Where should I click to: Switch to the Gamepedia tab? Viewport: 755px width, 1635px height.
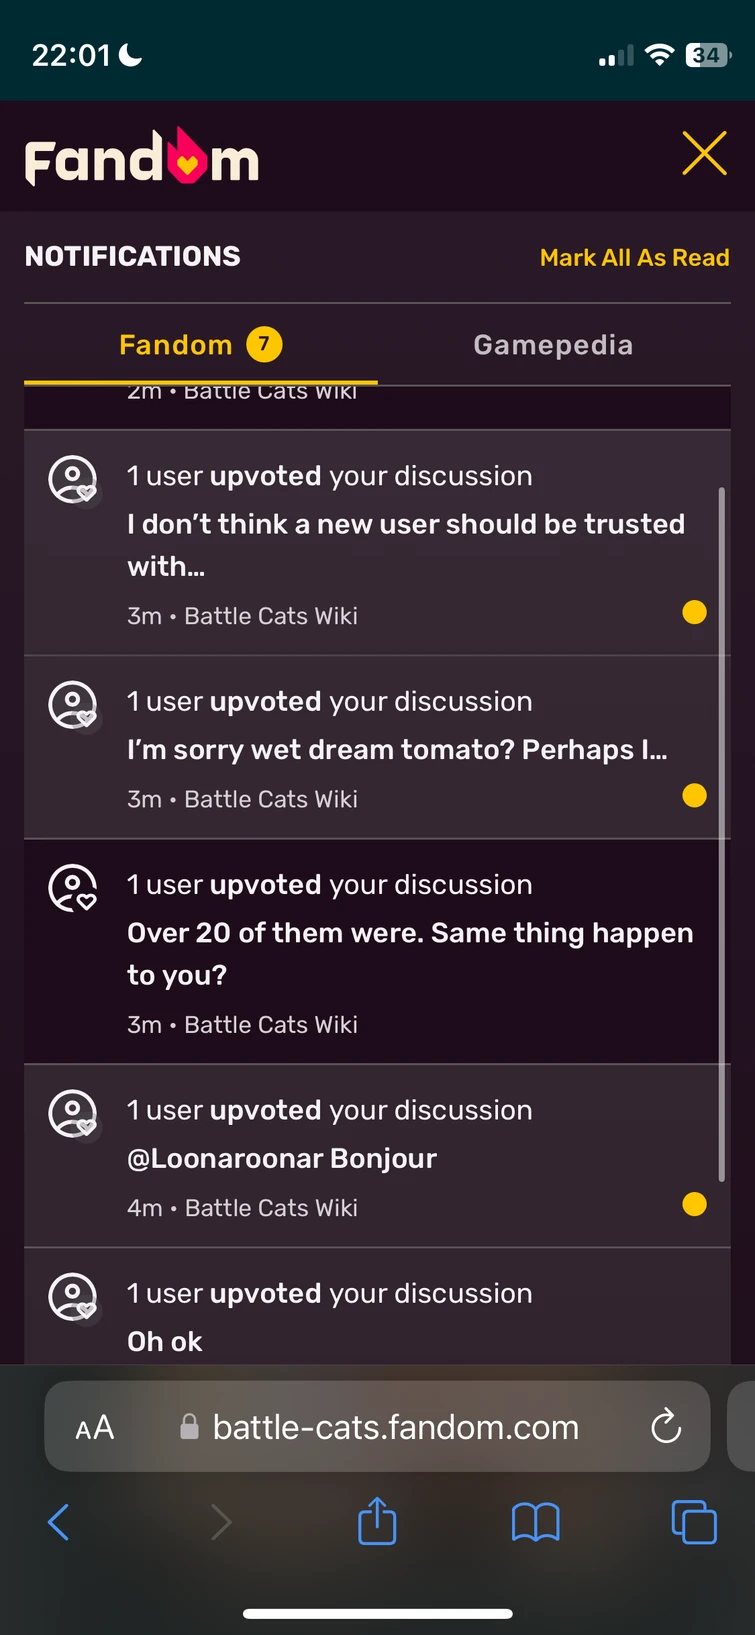point(553,345)
